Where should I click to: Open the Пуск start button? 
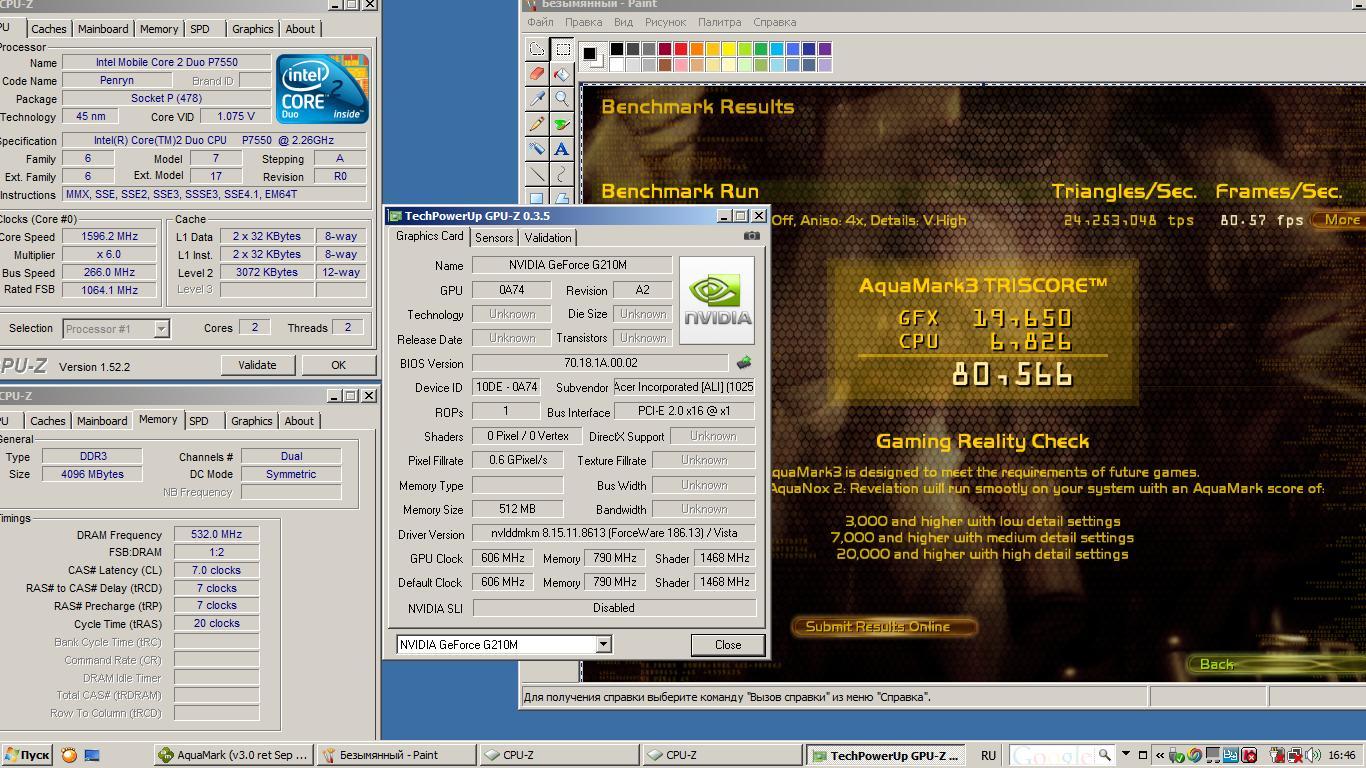pos(27,755)
